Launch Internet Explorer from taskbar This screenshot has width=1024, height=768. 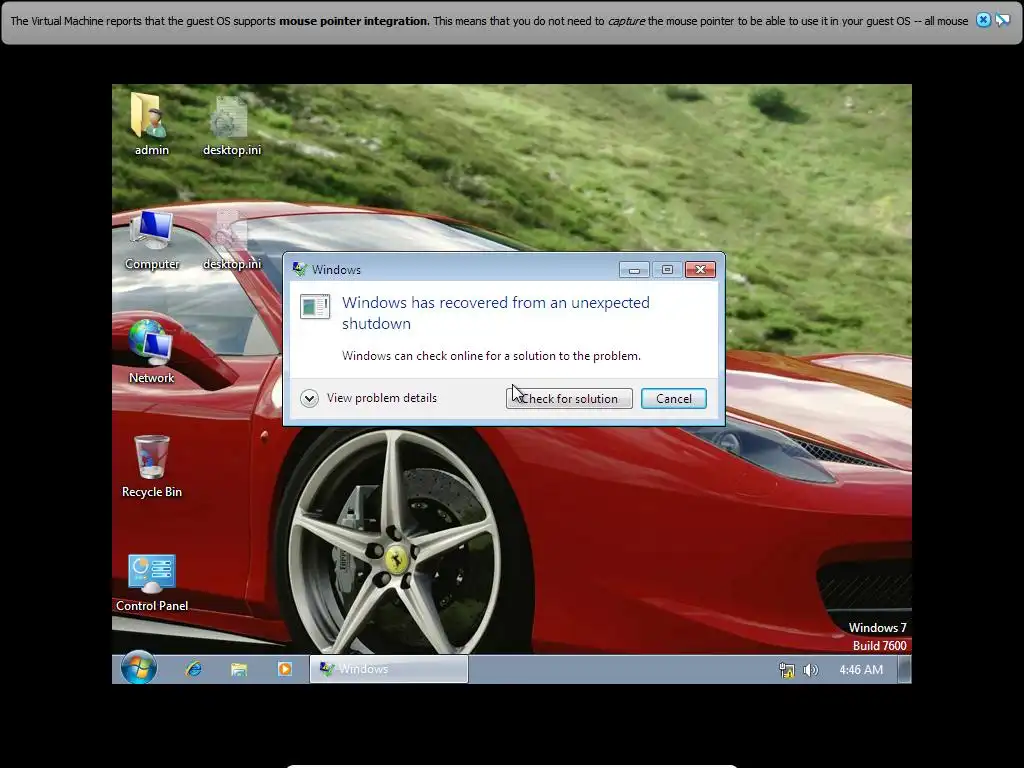point(193,669)
